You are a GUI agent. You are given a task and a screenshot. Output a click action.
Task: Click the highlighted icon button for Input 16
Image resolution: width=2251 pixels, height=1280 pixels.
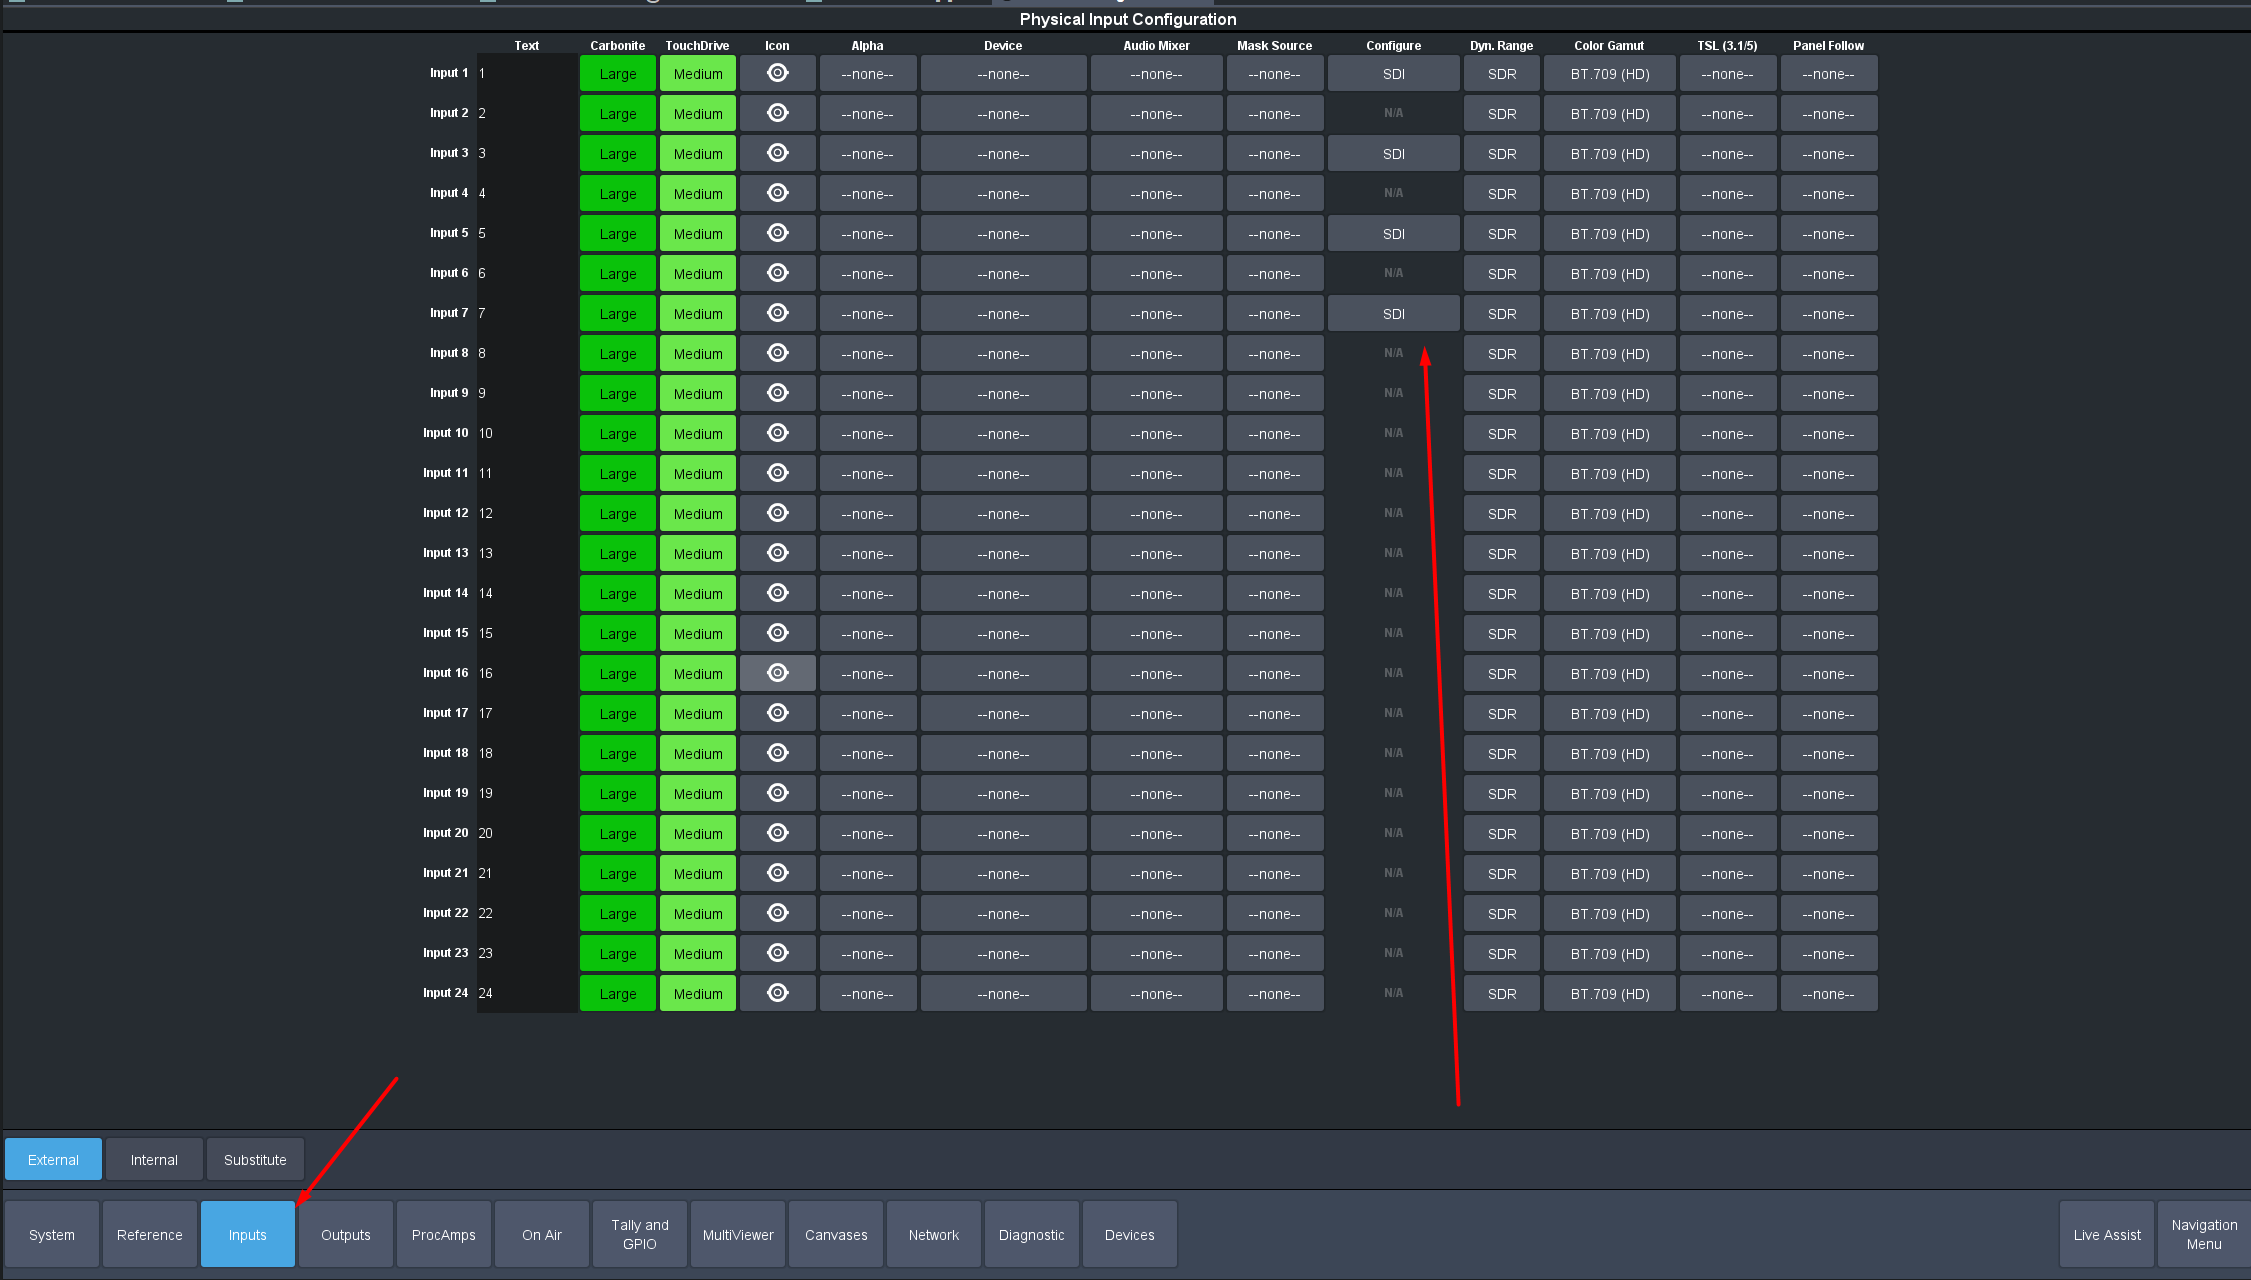777,673
